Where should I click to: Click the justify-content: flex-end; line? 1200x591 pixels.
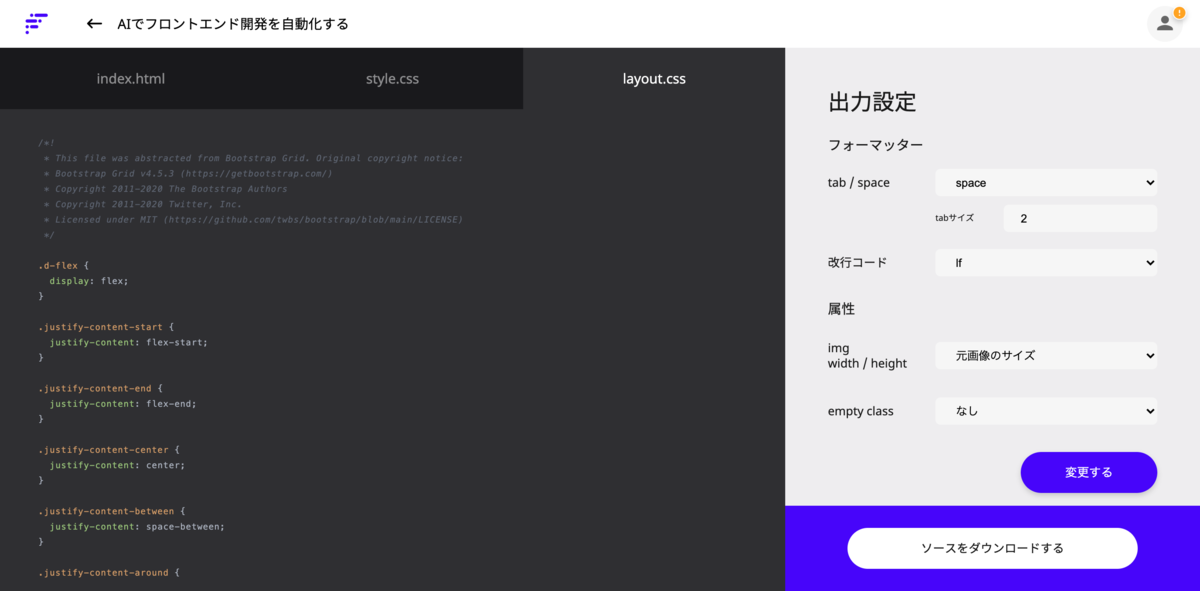pos(123,404)
